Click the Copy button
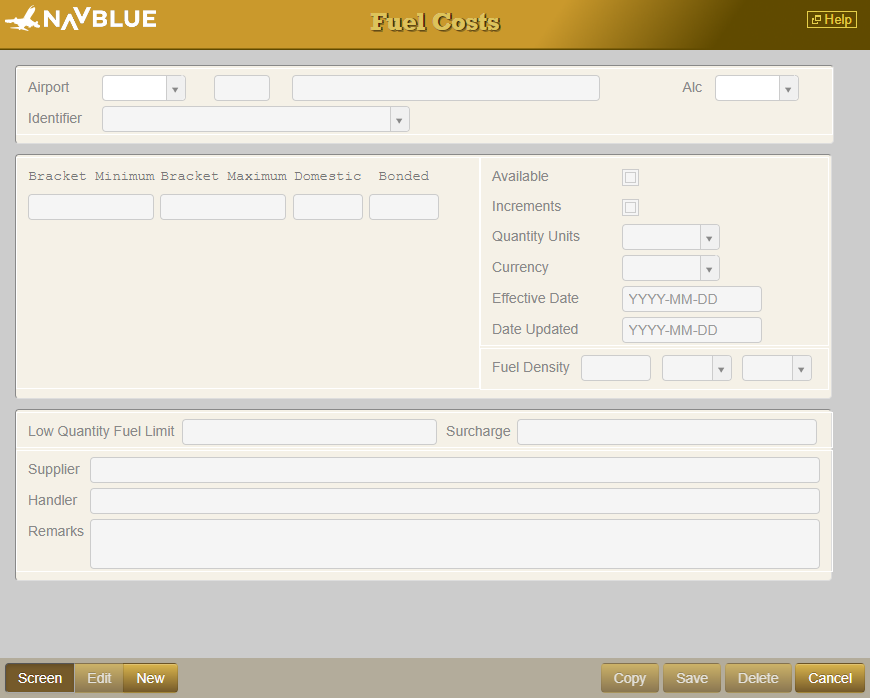Image resolution: width=870 pixels, height=698 pixels. (630, 678)
